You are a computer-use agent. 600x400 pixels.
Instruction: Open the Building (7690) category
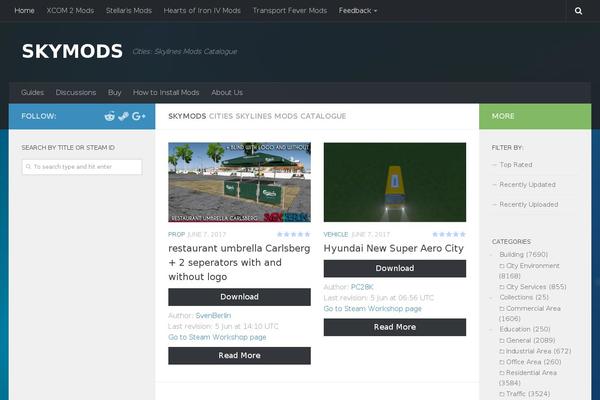(523, 255)
